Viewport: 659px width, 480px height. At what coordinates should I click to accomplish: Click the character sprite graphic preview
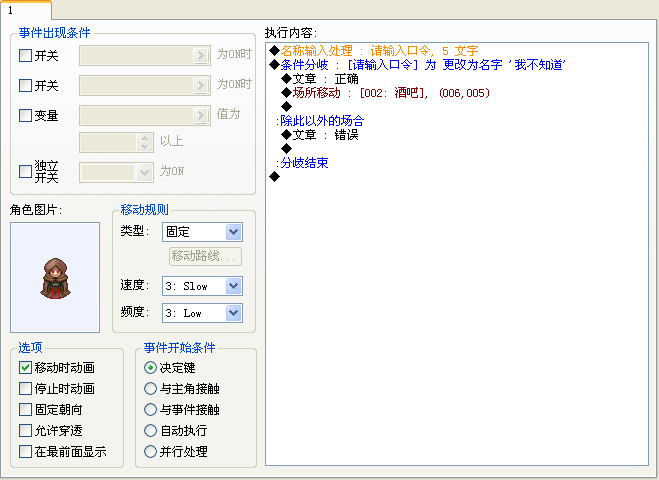[55, 277]
